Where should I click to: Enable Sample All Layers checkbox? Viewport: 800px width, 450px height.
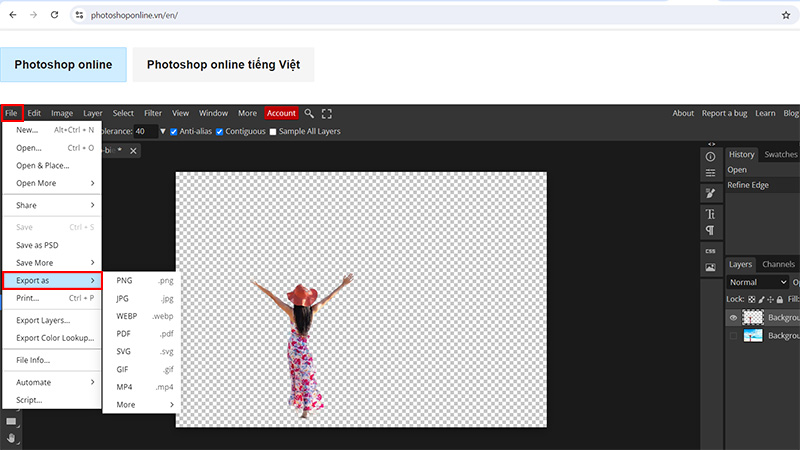[x=274, y=131]
